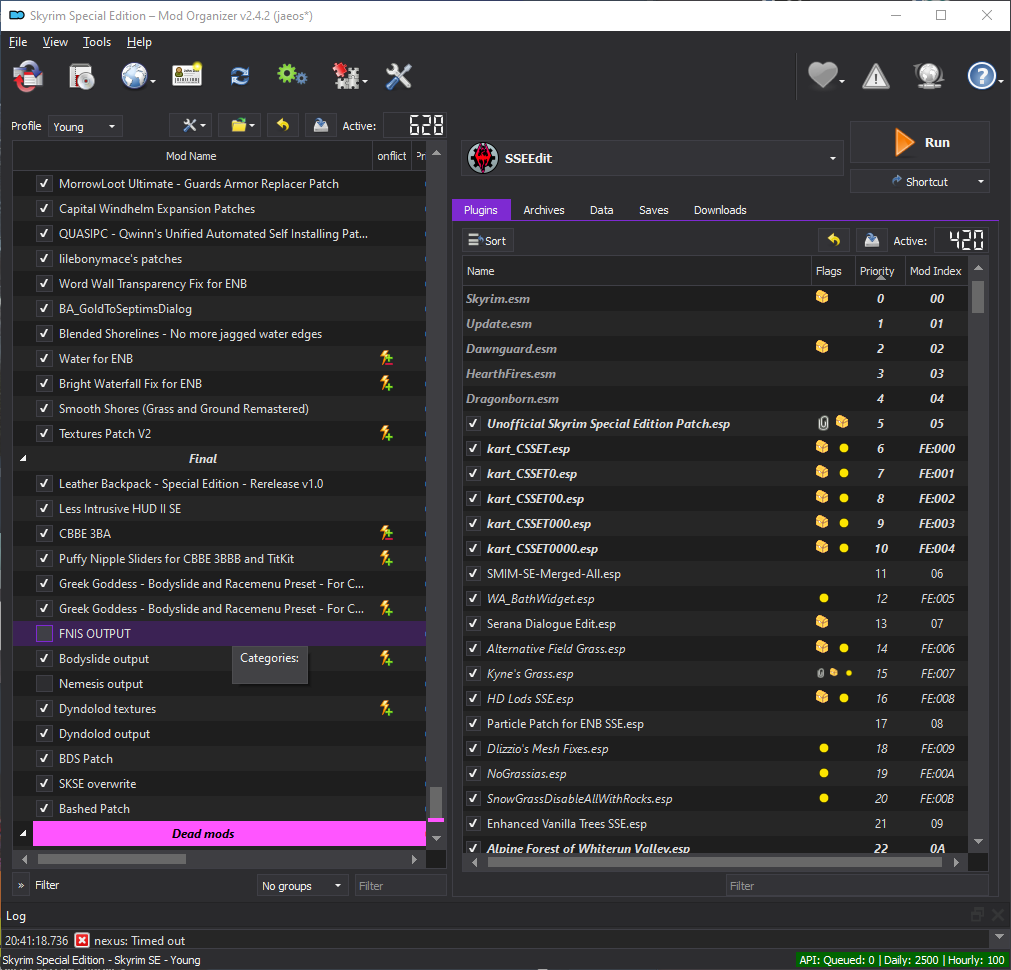Image resolution: width=1011 pixels, height=970 pixels.
Task: Click the plugin list scroll down arrow
Action: coord(978,842)
